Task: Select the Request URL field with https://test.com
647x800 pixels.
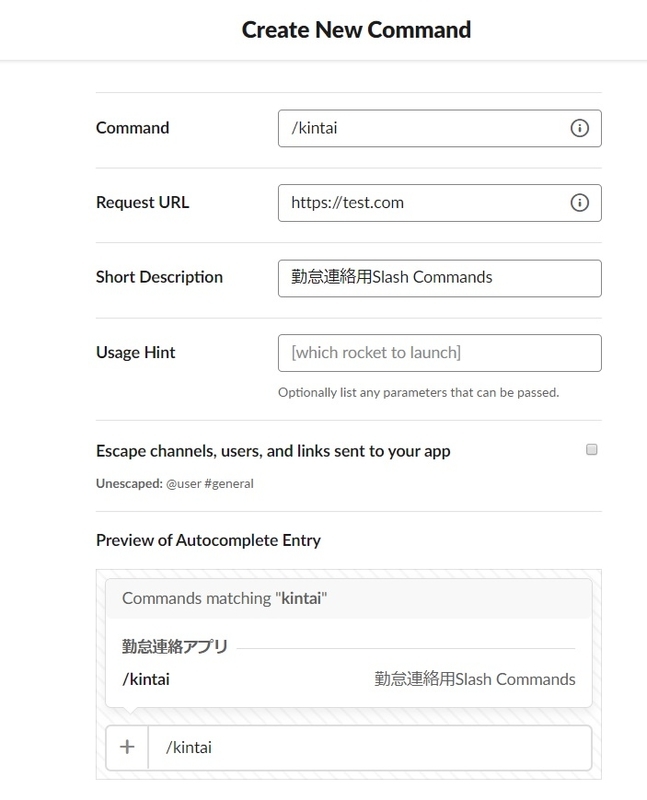Action: click(439, 203)
